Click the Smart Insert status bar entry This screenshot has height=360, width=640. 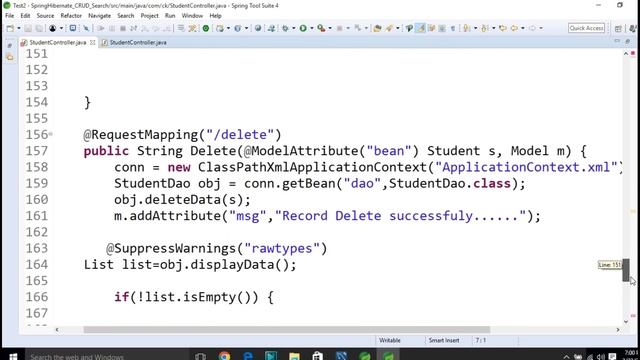pyautogui.click(x=444, y=340)
